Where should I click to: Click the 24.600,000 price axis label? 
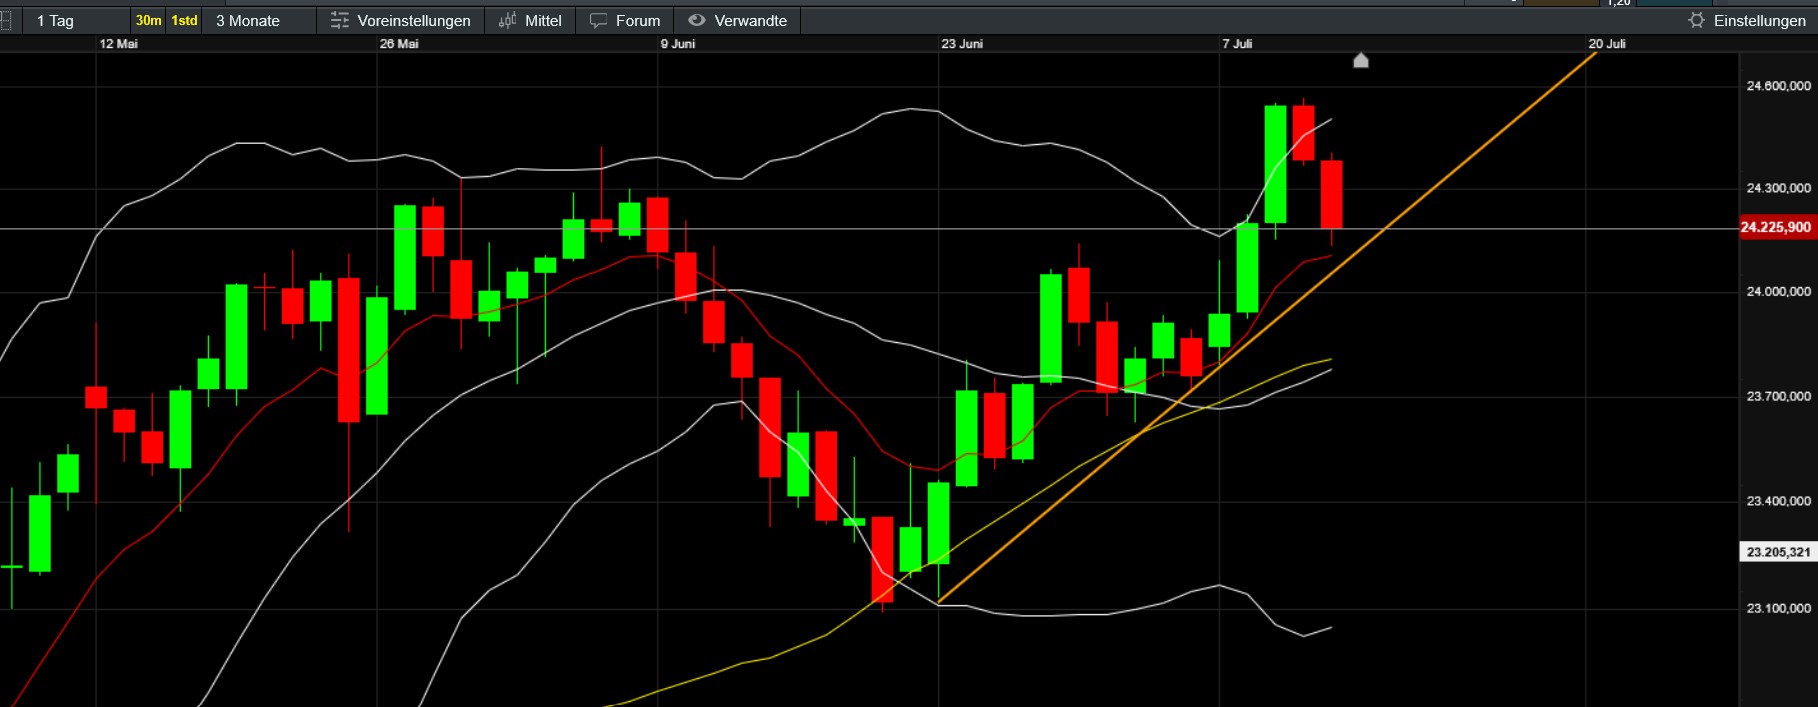[1778, 86]
